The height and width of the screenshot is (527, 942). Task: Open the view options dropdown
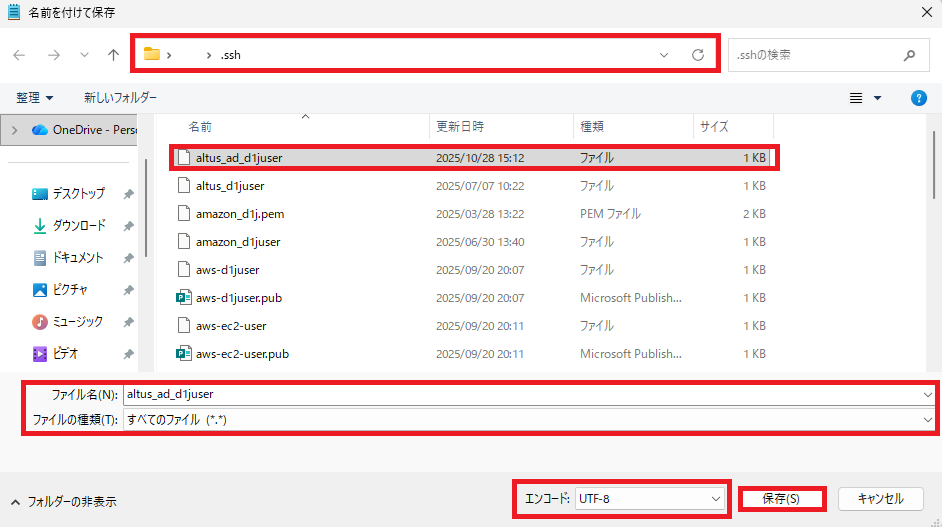tap(865, 98)
